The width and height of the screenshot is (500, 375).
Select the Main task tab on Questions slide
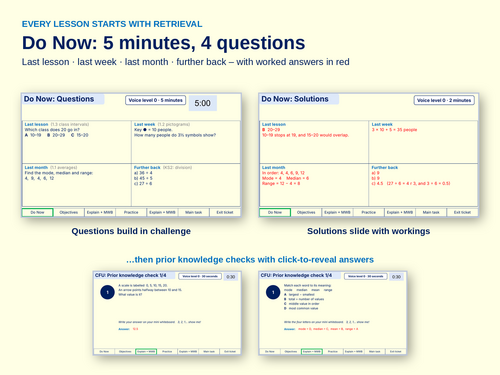click(x=194, y=212)
